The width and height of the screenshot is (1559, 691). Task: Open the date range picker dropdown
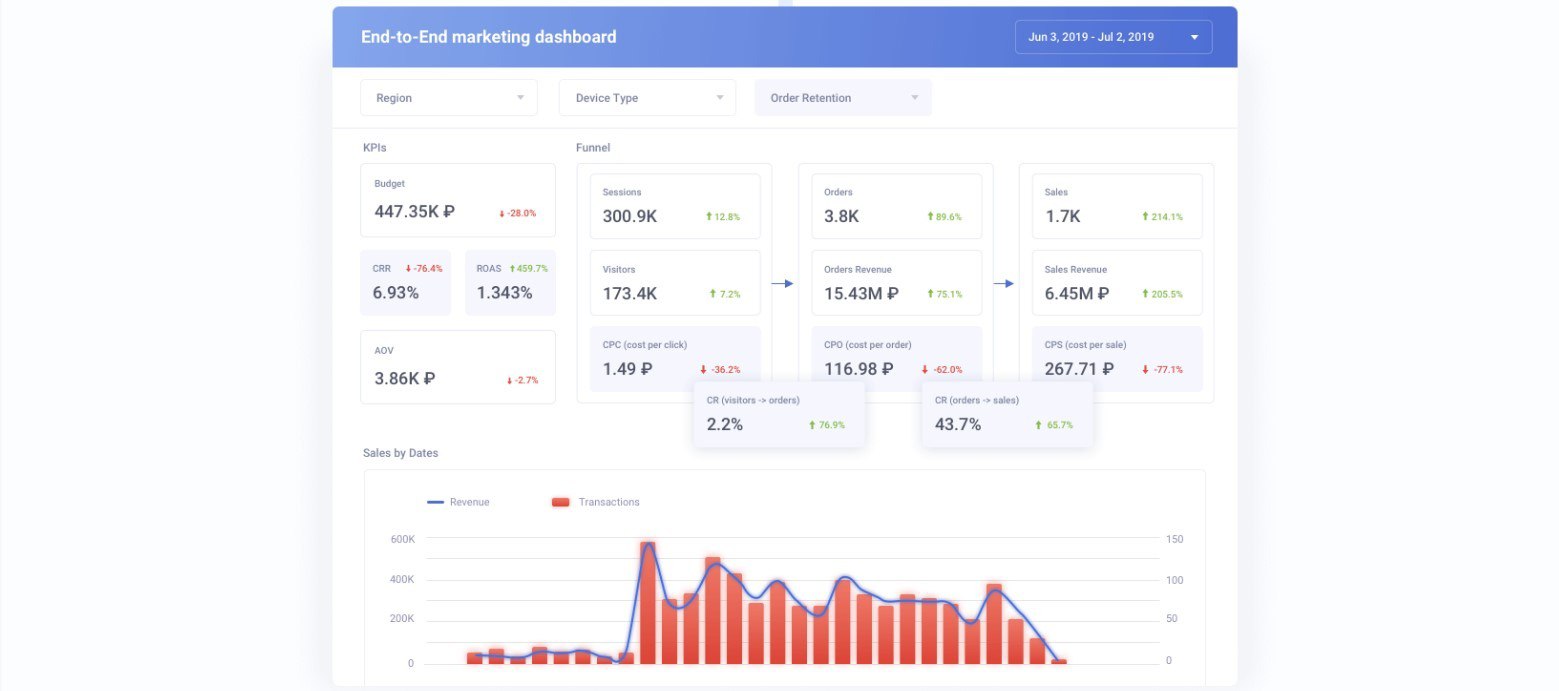point(1113,37)
